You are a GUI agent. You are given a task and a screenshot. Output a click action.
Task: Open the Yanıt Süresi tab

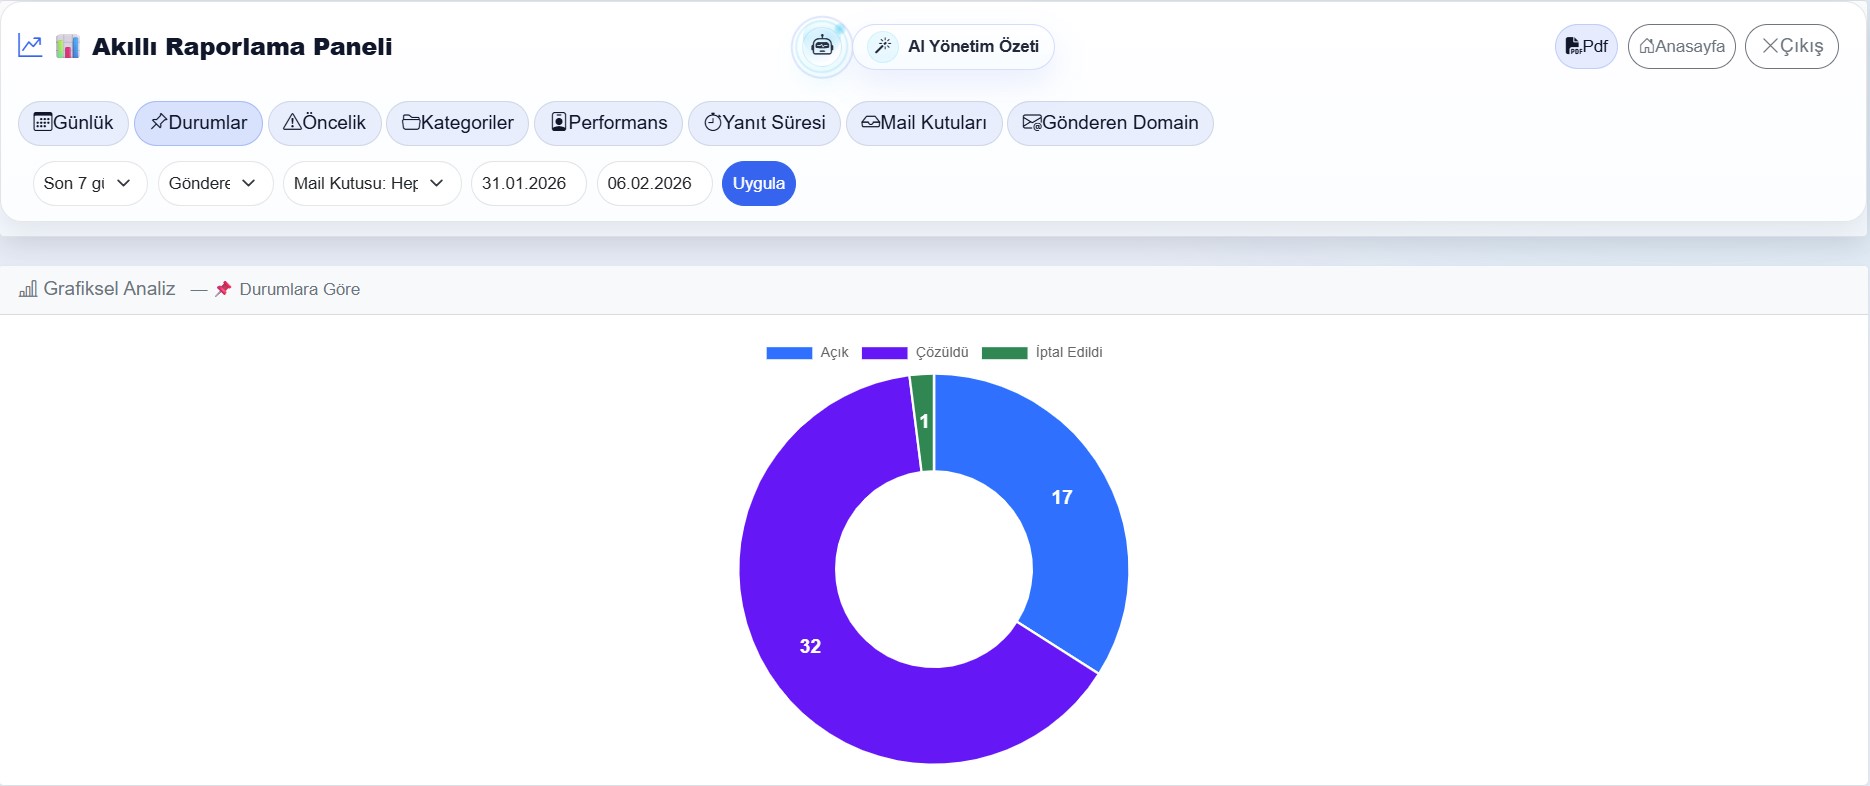(x=764, y=123)
